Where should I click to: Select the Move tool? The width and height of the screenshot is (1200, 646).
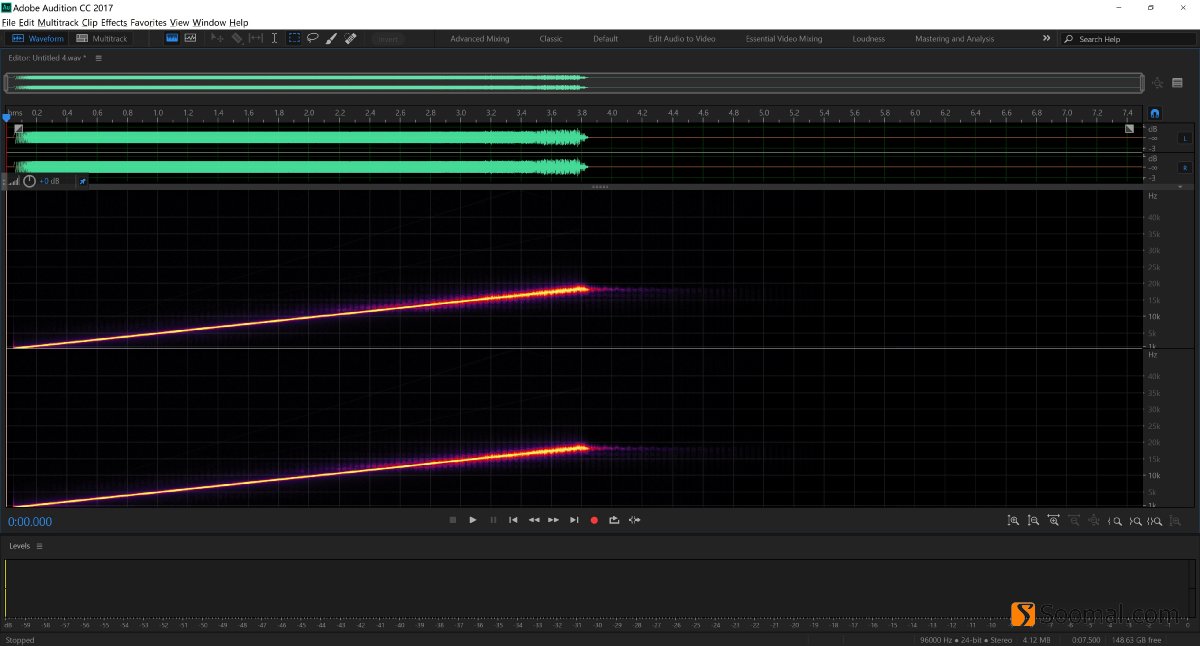click(x=217, y=38)
